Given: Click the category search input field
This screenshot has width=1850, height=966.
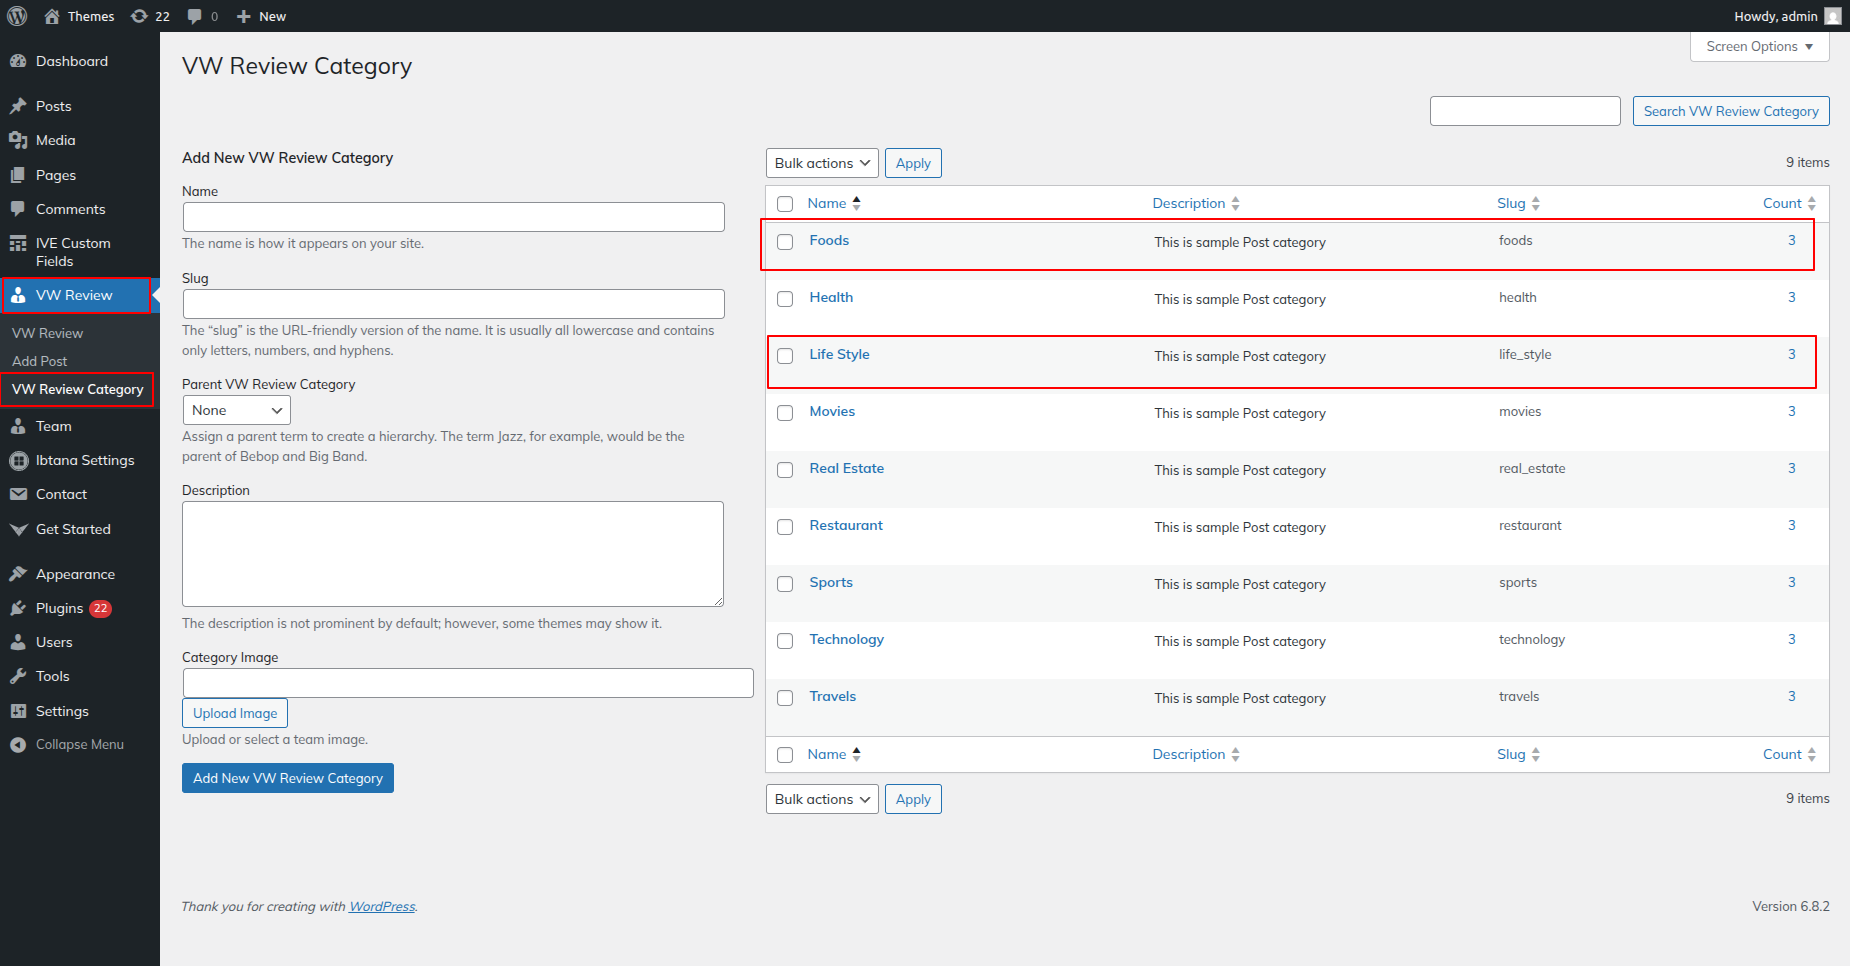Looking at the screenshot, I should pos(1524,111).
